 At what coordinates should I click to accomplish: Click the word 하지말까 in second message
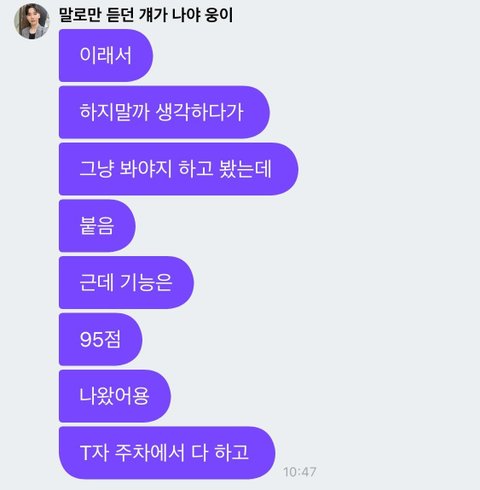(114, 112)
